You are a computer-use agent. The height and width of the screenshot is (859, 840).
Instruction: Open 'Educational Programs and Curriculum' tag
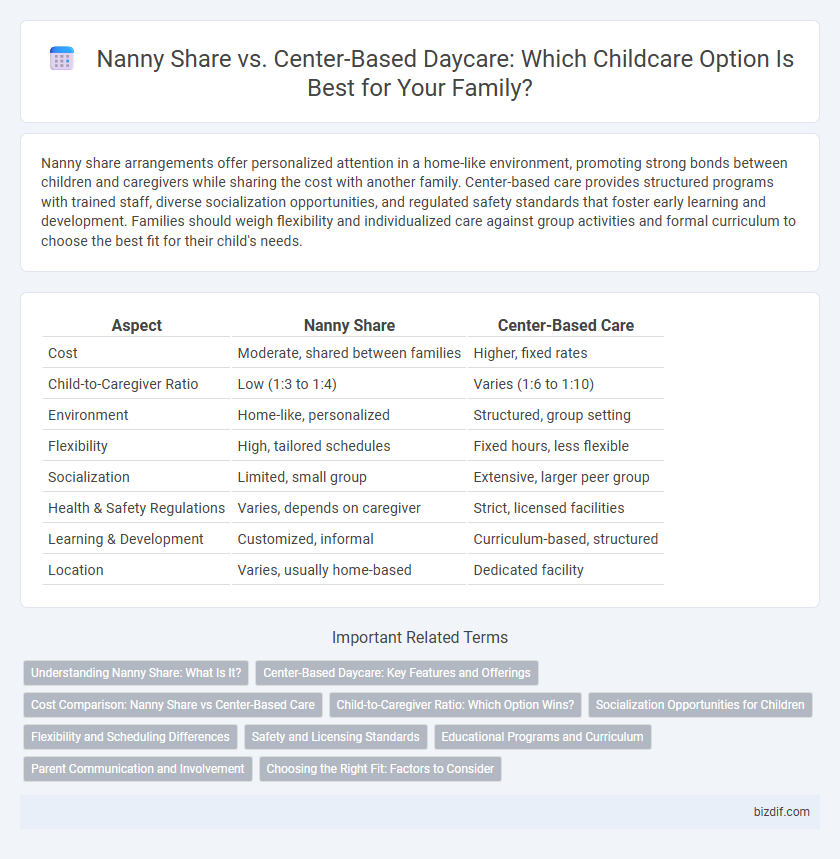[x=542, y=737]
